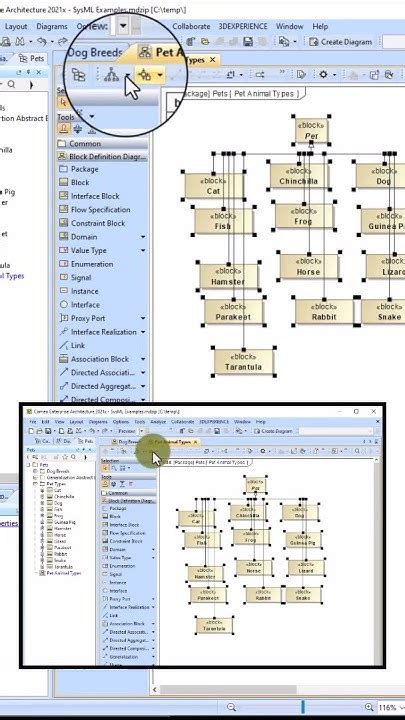Image resolution: width=405 pixels, height=720 pixels.
Task: Select the Chinchilla block in the diagram
Action: tap(299, 175)
